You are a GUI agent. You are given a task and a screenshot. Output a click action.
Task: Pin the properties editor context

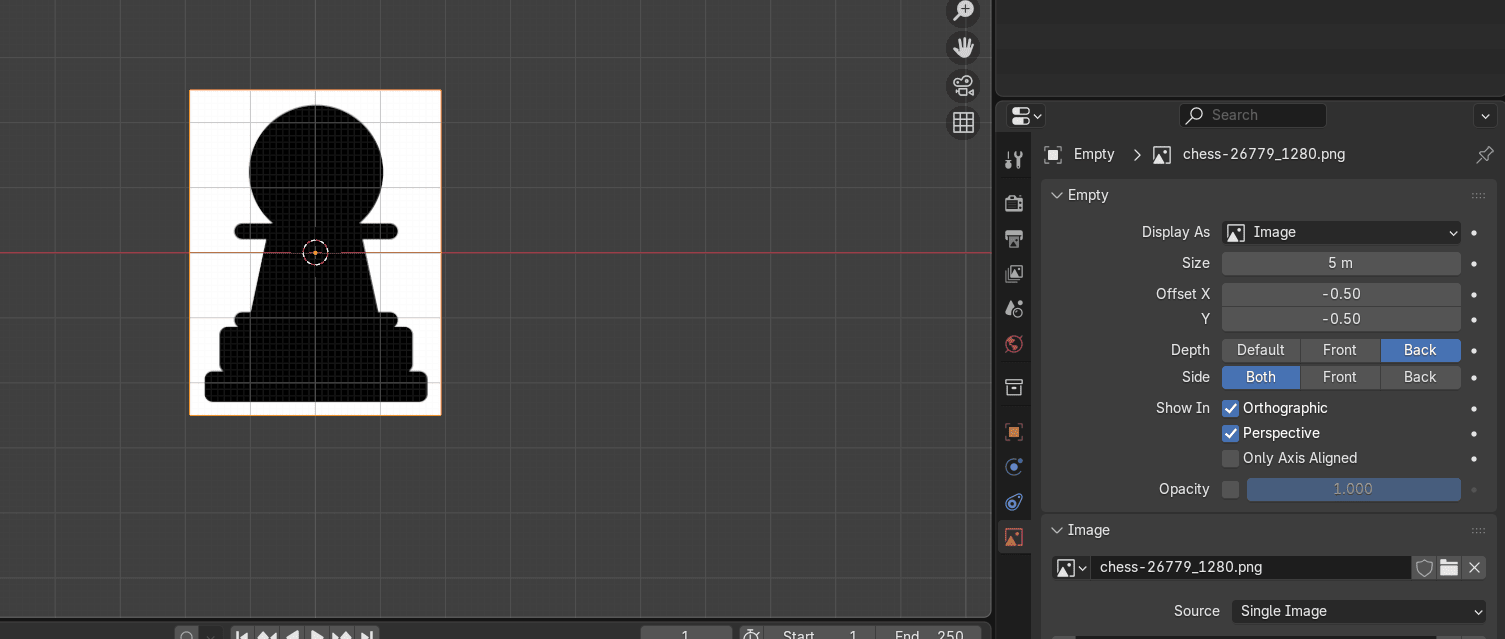click(1485, 155)
